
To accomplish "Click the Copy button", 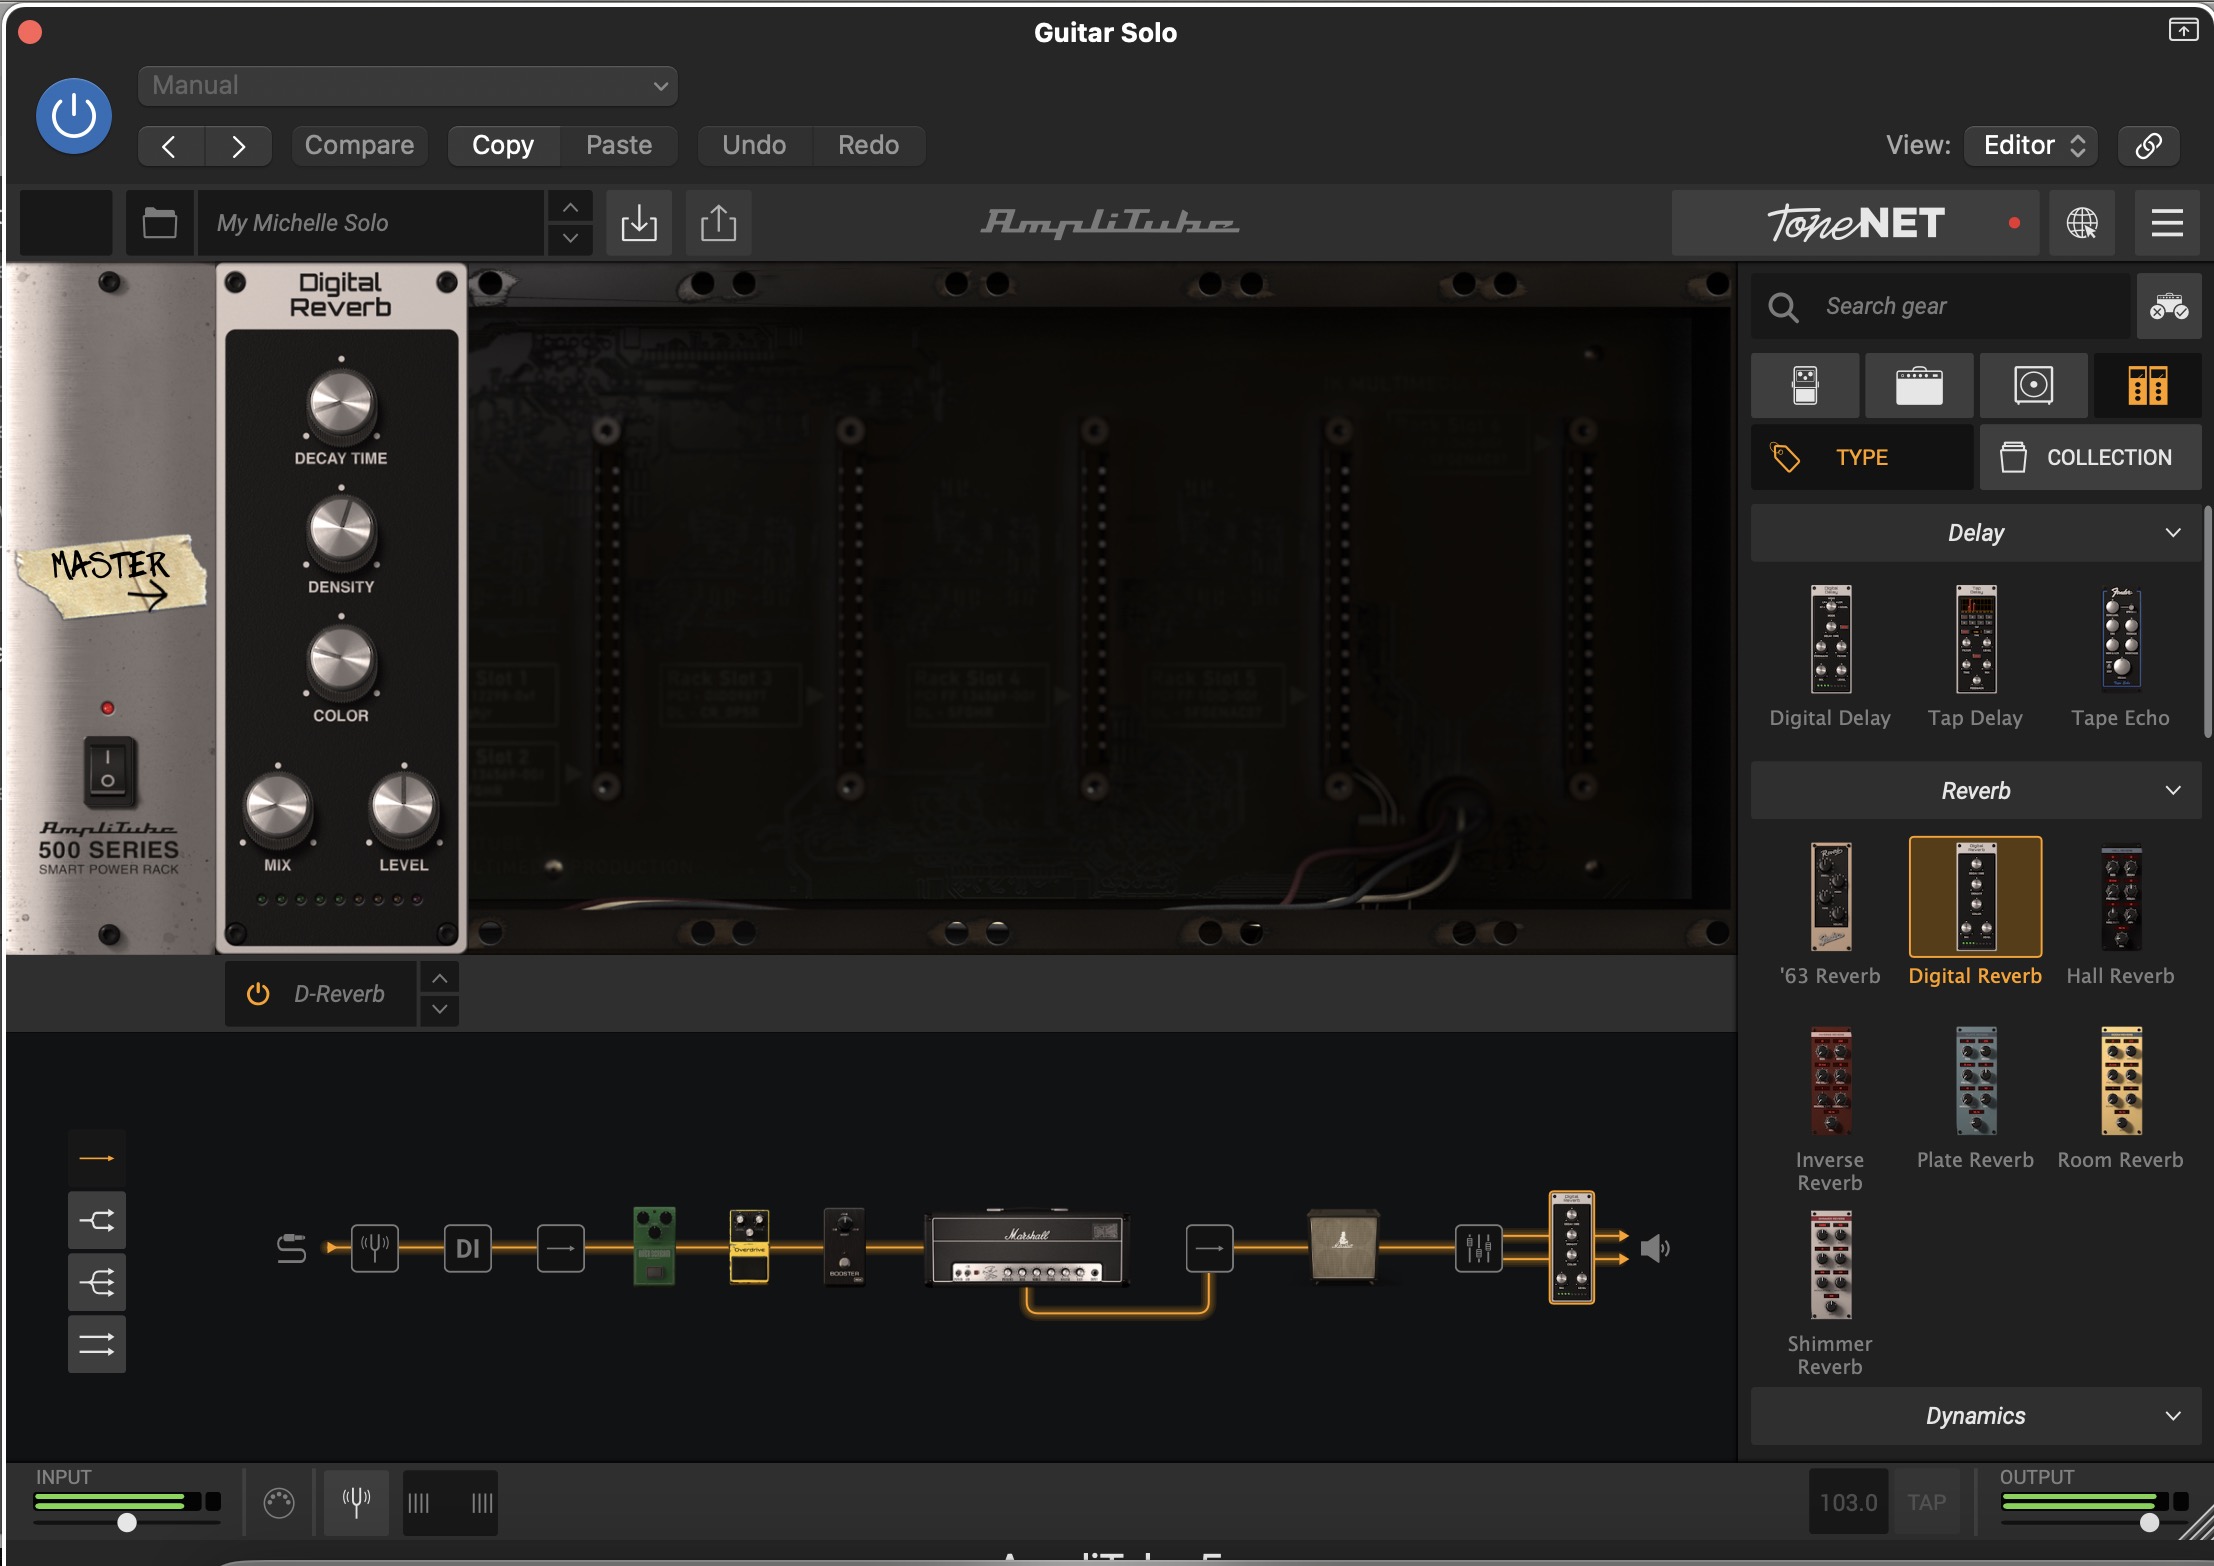I will point(503,146).
